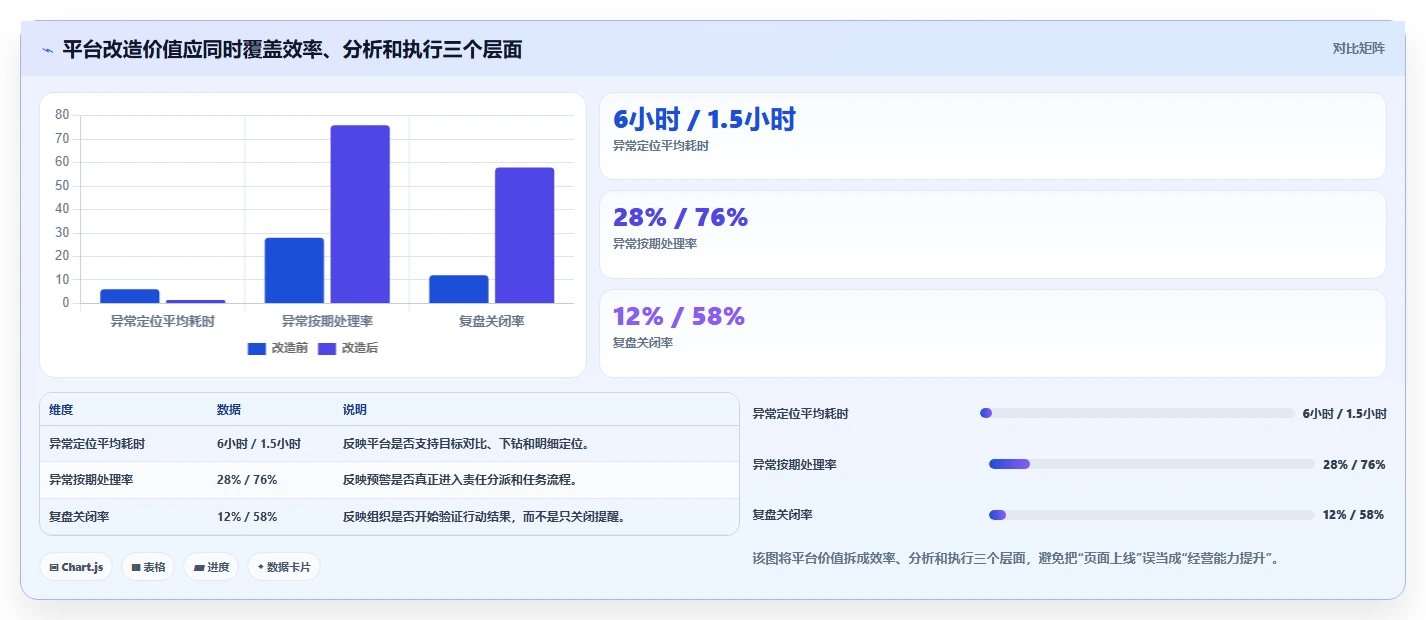Image resolution: width=1426 pixels, height=620 pixels.
Task: Click the page title about 平台改造价值
Action: coord(292,49)
